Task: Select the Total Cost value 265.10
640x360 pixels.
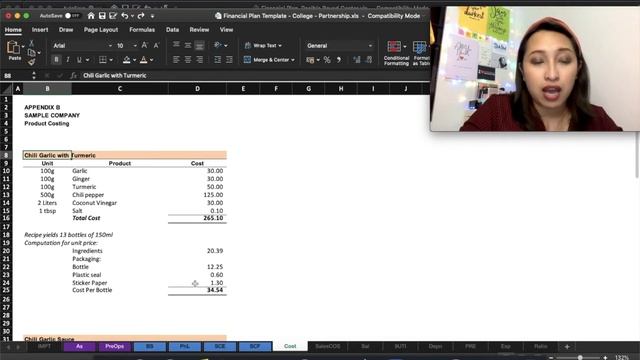Action: 197,218
